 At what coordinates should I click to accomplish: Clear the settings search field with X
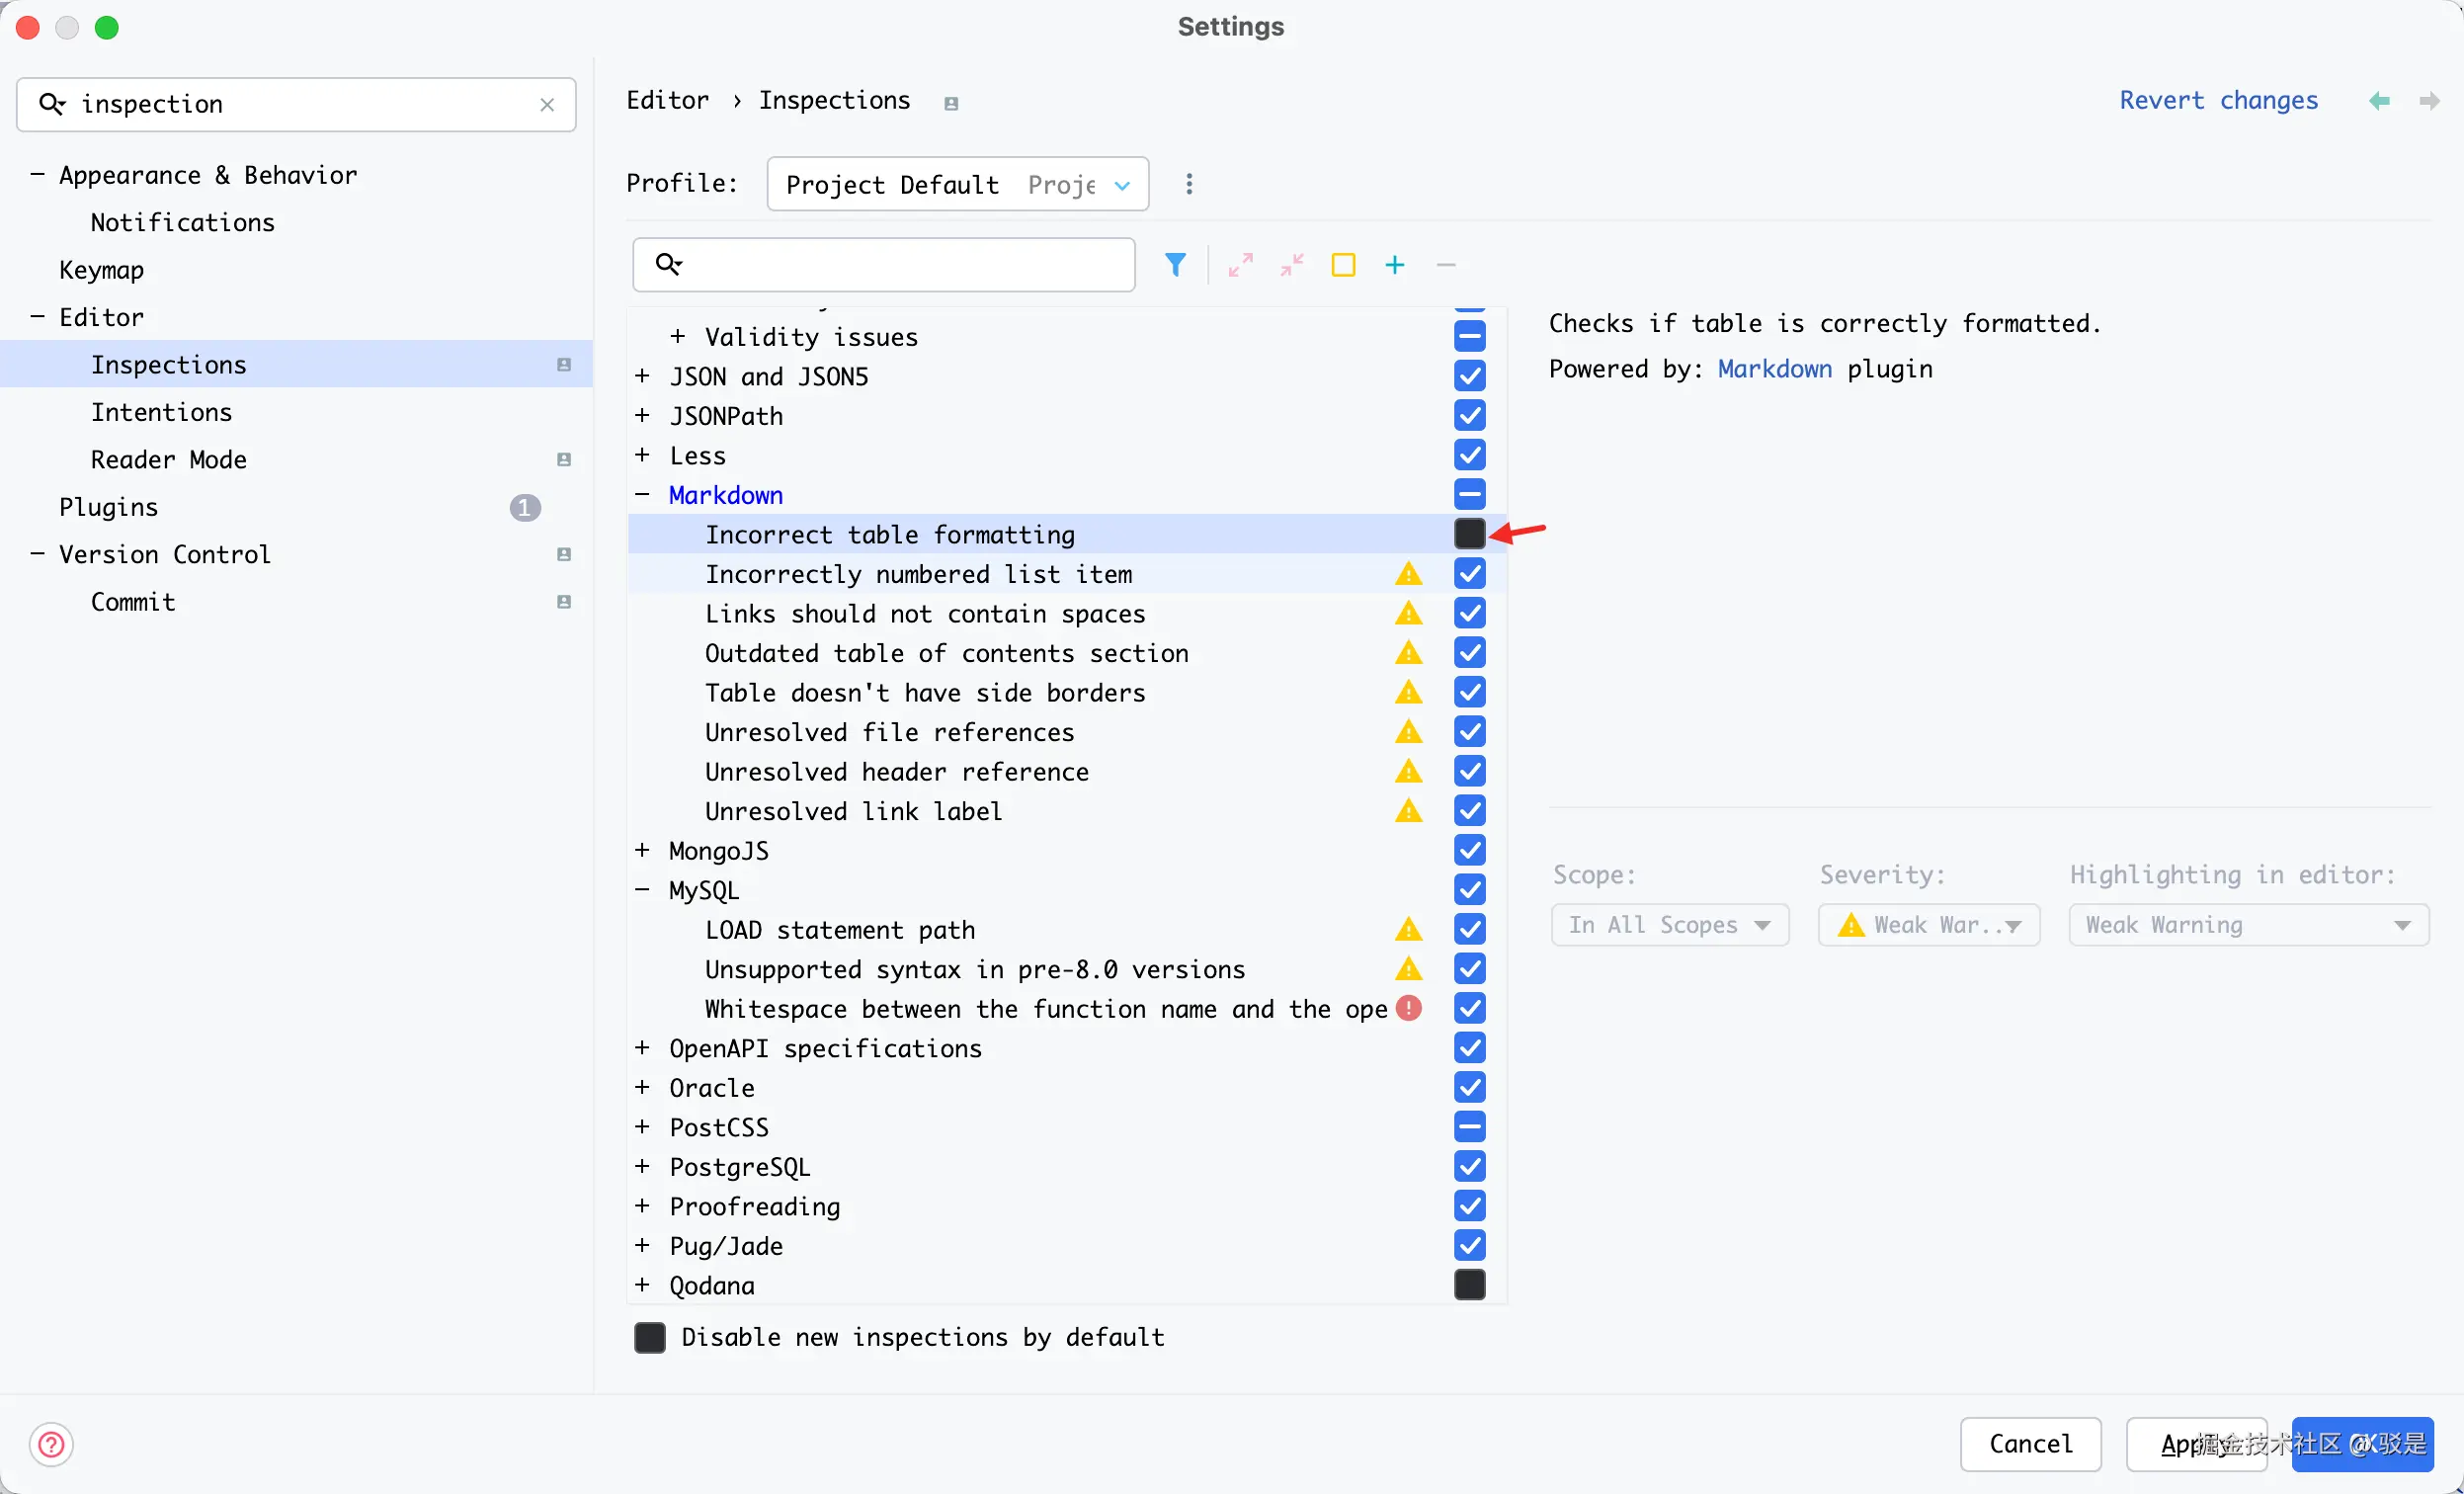point(547,104)
